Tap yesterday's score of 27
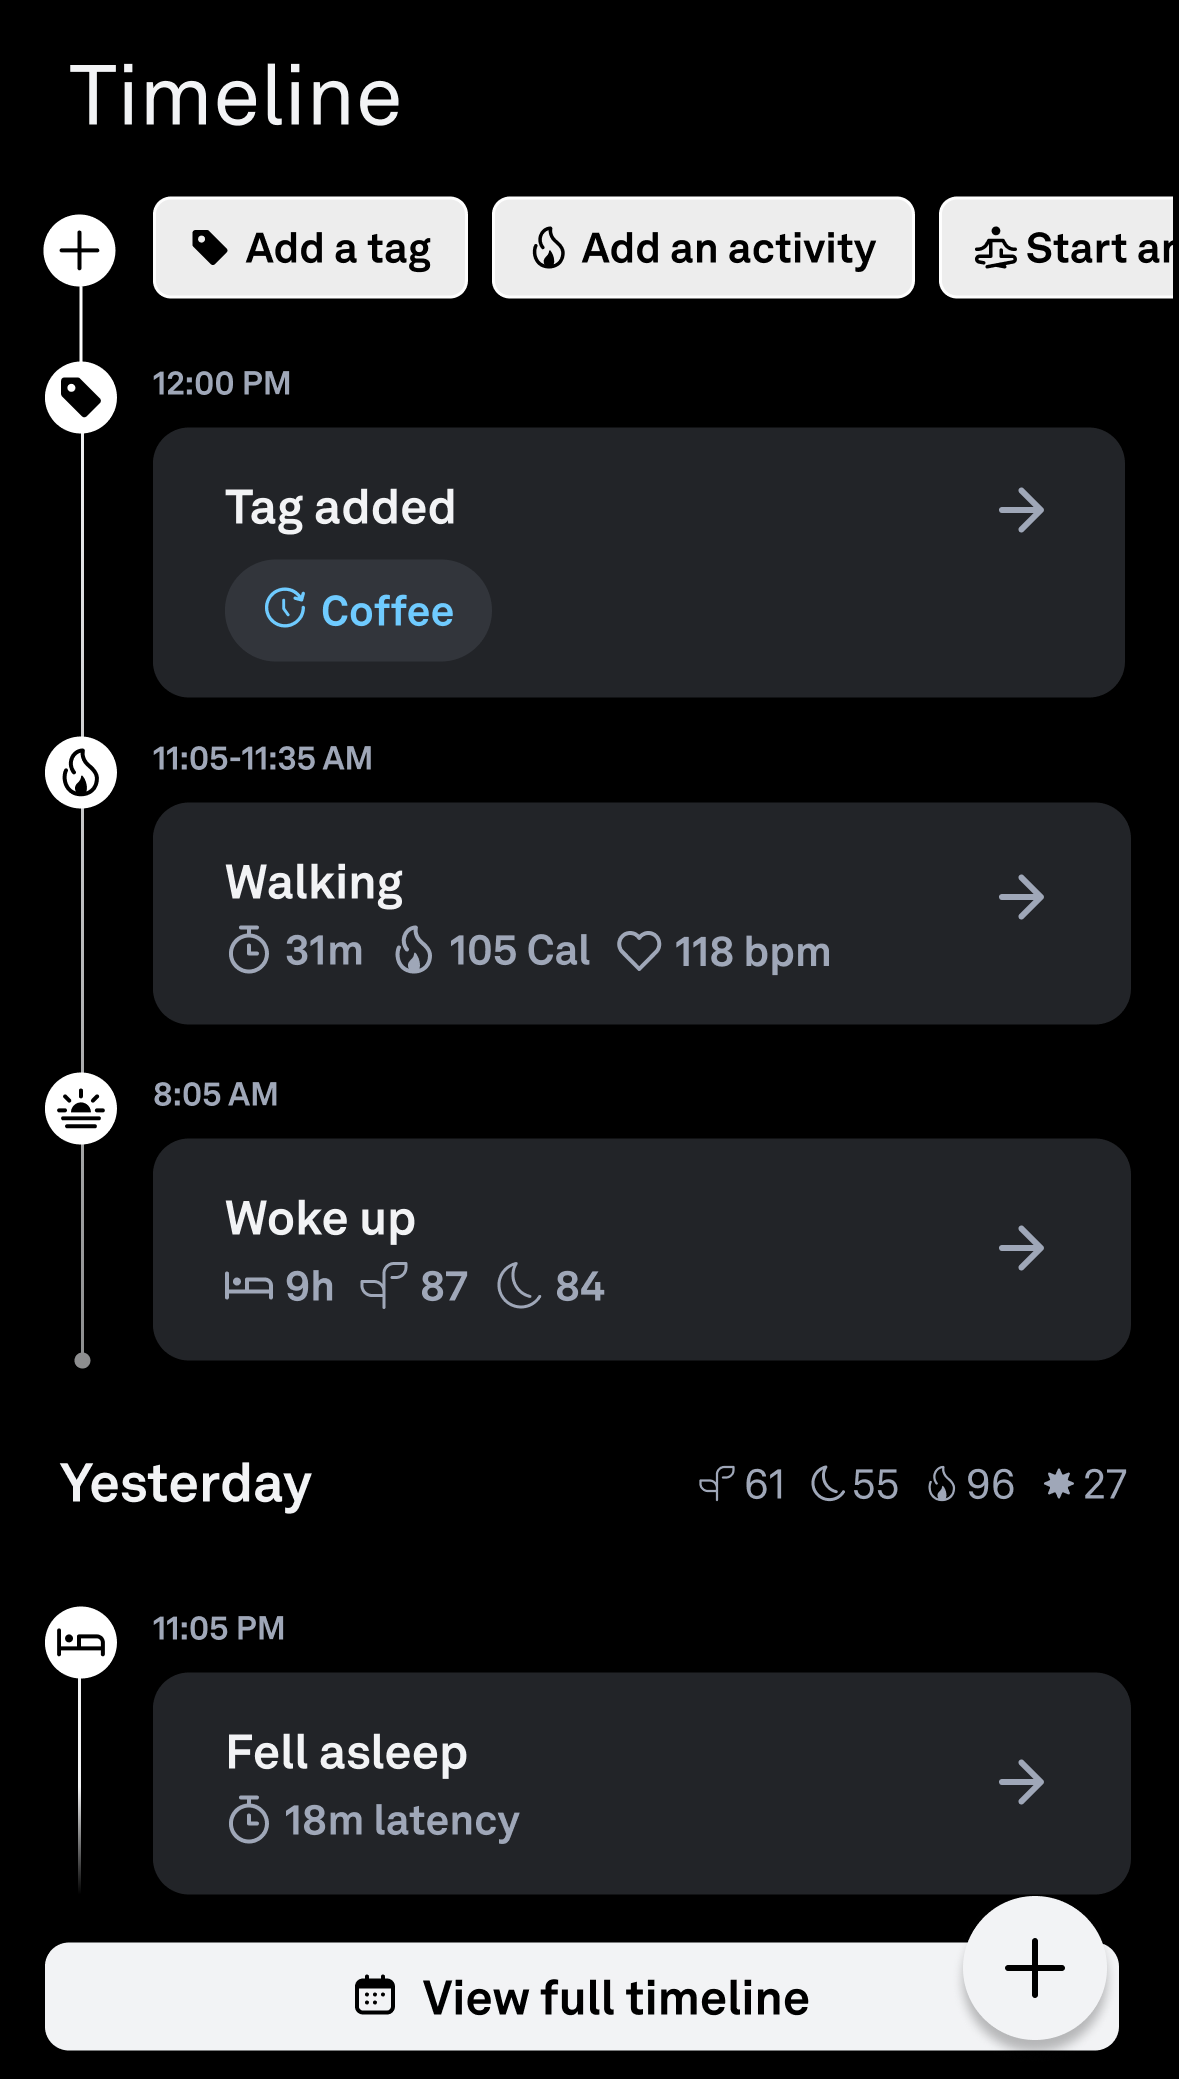The height and width of the screenshot is (2079, 1179). click(x=1085, y=1484)
